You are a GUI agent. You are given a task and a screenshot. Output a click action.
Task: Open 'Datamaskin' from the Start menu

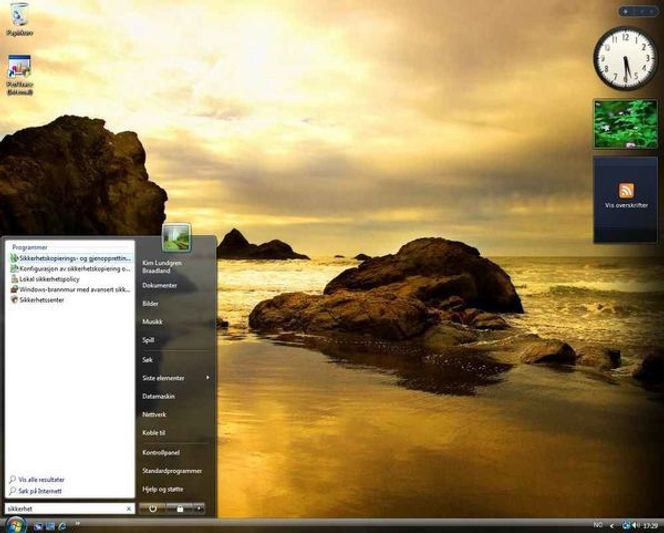(158, 396)
